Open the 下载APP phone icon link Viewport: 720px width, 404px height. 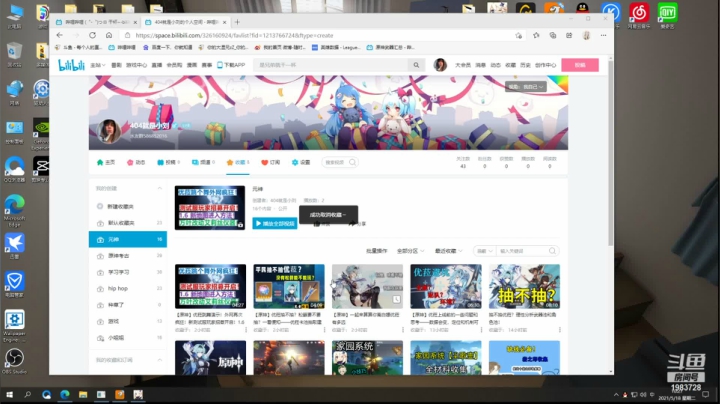(x=231, y=65)
